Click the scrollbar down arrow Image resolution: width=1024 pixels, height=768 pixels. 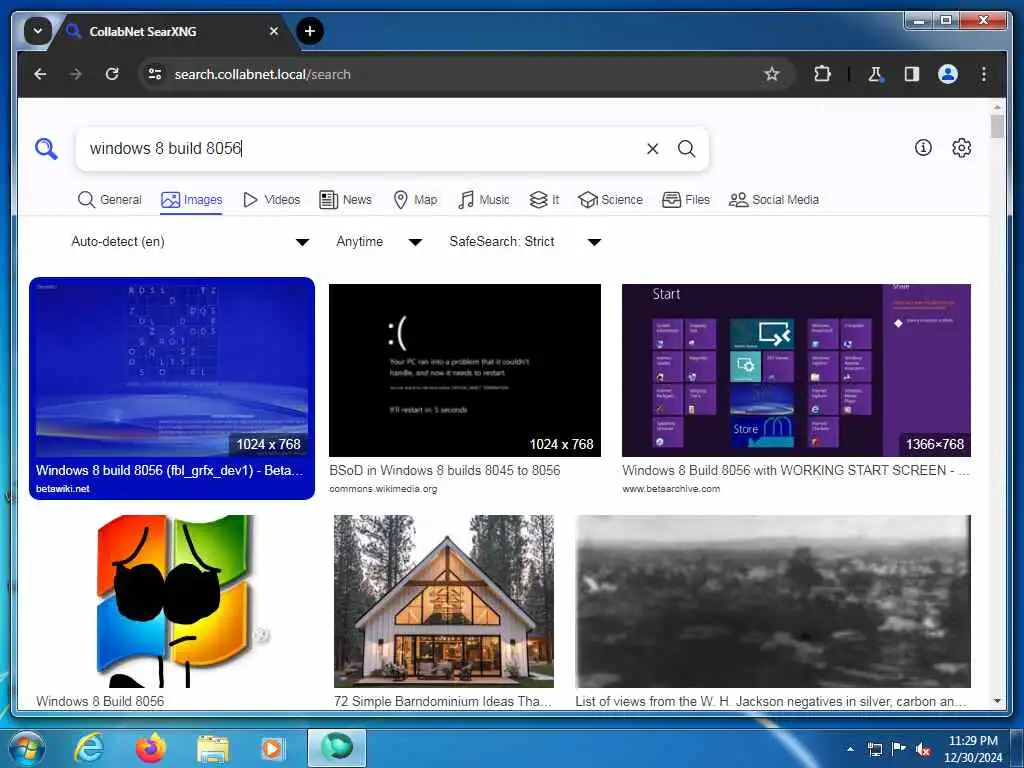(x=997, y=701)
